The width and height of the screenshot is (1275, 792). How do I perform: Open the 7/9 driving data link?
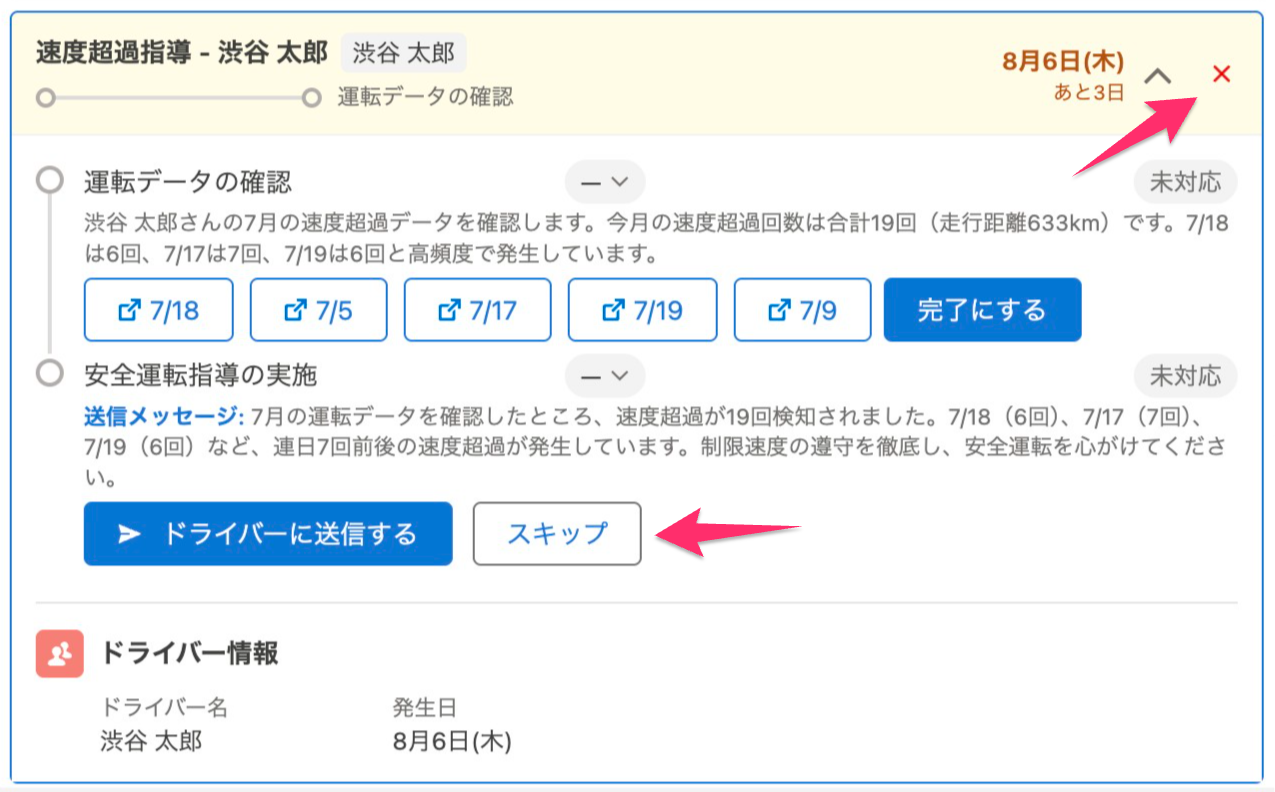pos(804,310)
